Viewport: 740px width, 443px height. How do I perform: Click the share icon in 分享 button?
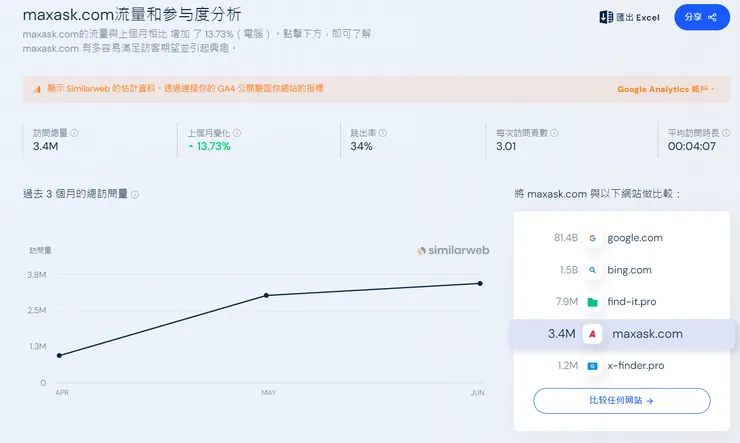pos(712,17)
